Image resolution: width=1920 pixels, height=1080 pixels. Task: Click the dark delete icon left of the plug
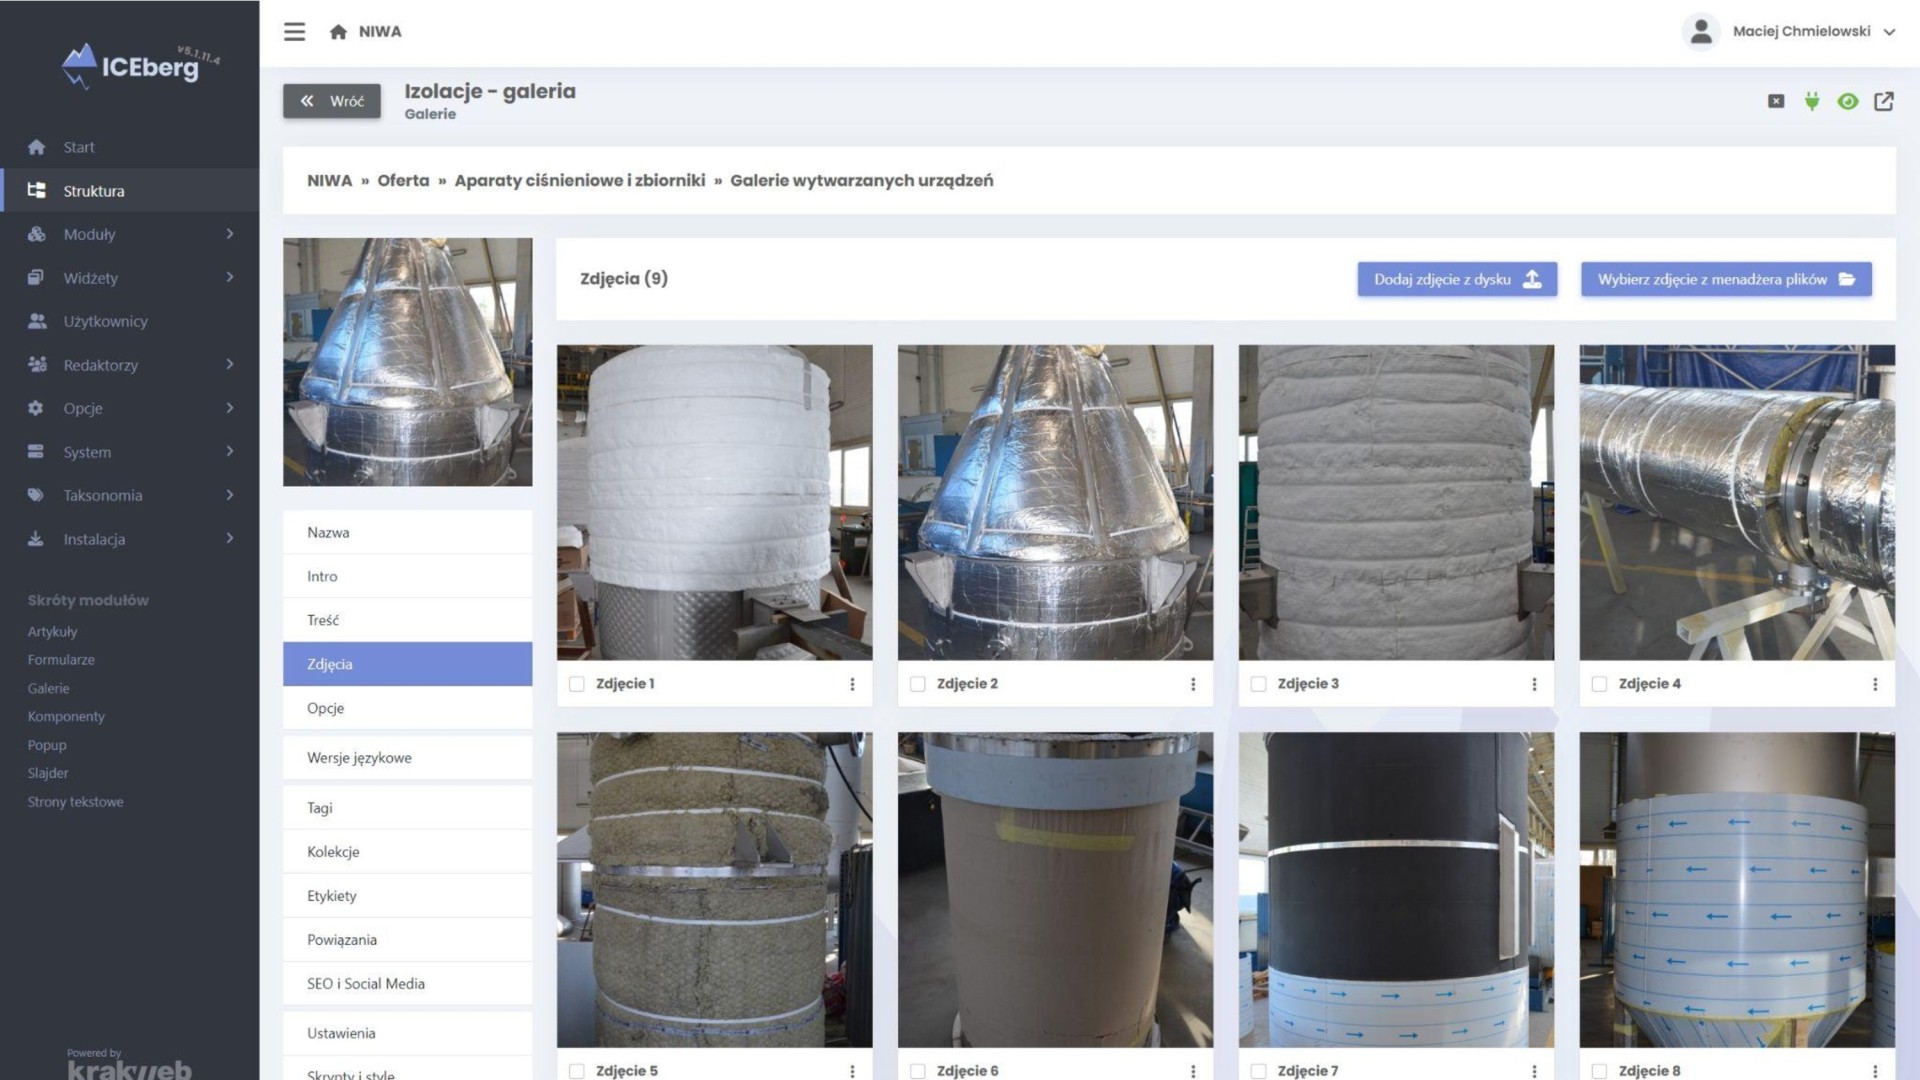point(1775,101)
